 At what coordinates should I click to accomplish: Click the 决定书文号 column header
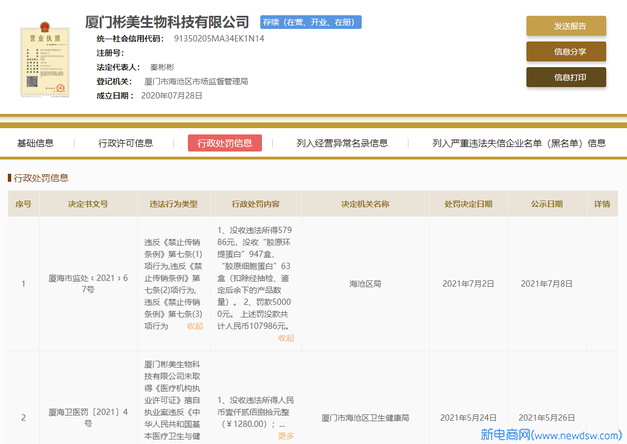88,204
